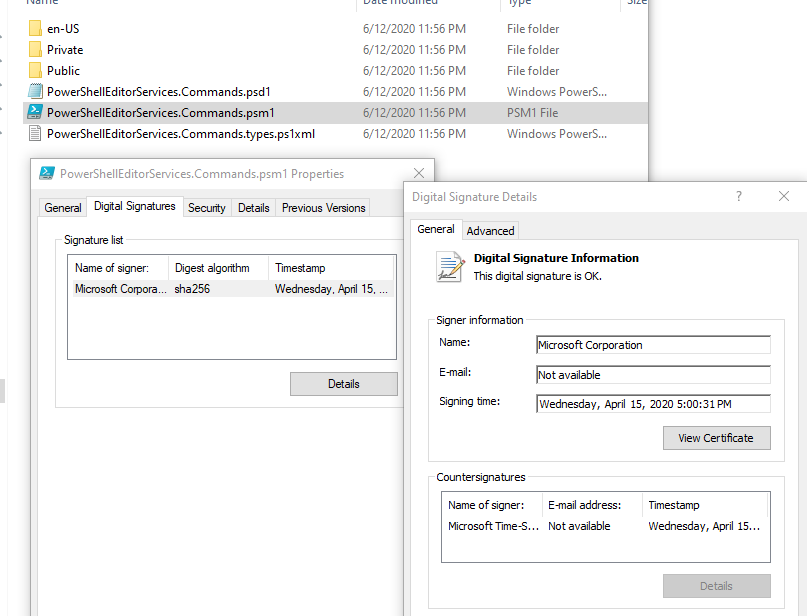Open the en-US folder icon
This screenshot has width=807, height=616.
(34, 28)
